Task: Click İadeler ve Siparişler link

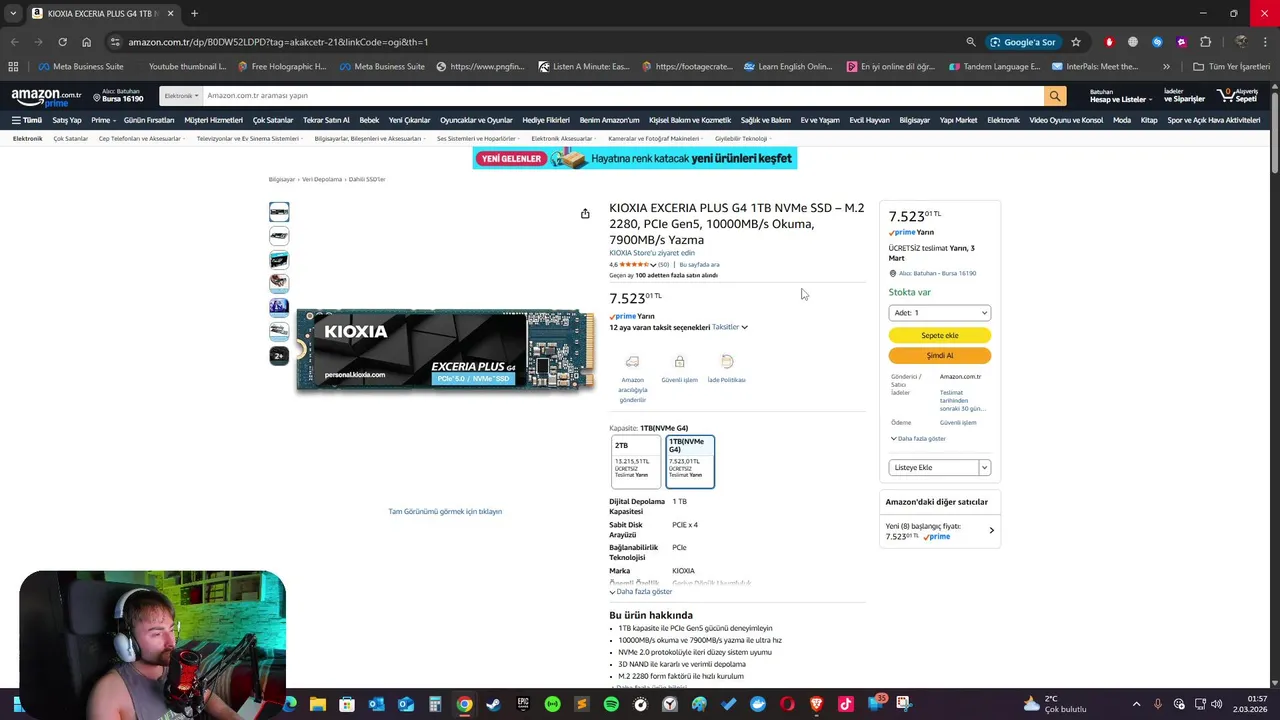Action: point(1184,96)
